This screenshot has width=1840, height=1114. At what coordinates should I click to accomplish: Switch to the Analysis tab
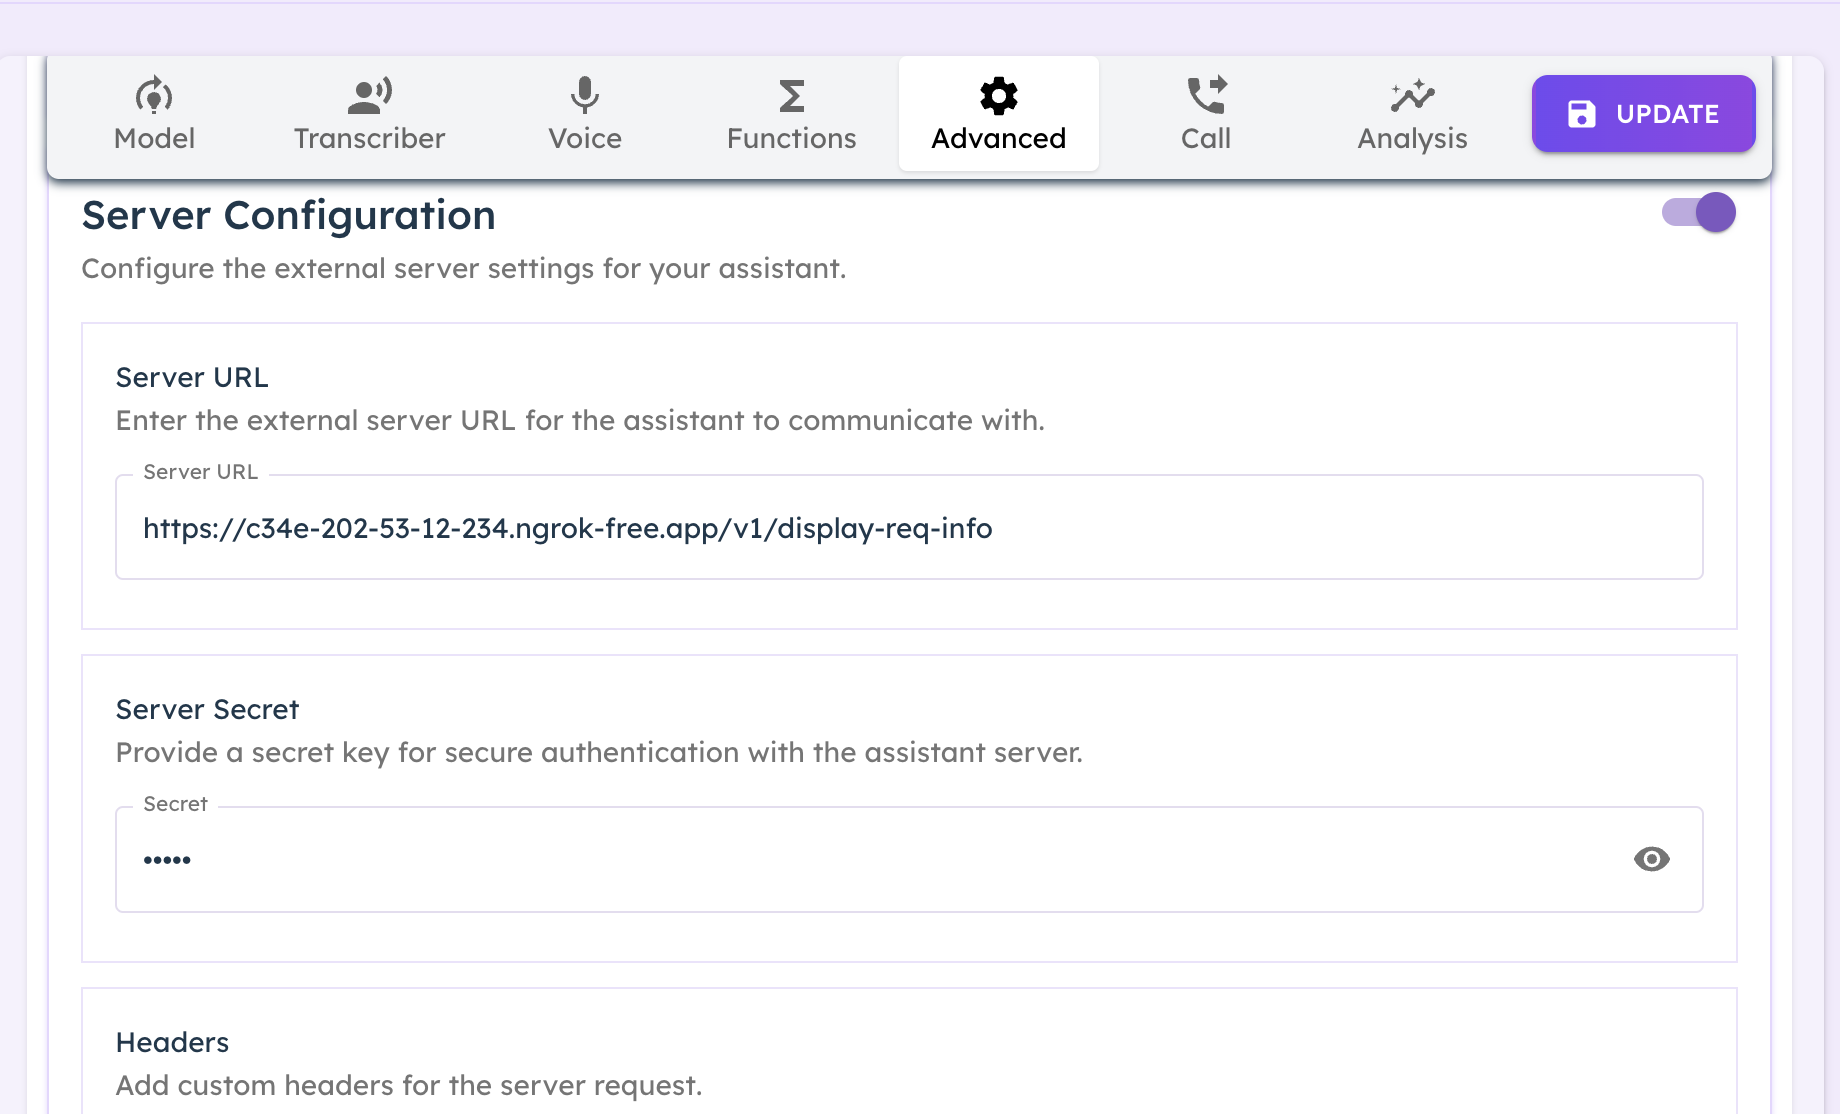pos(1412,114)
